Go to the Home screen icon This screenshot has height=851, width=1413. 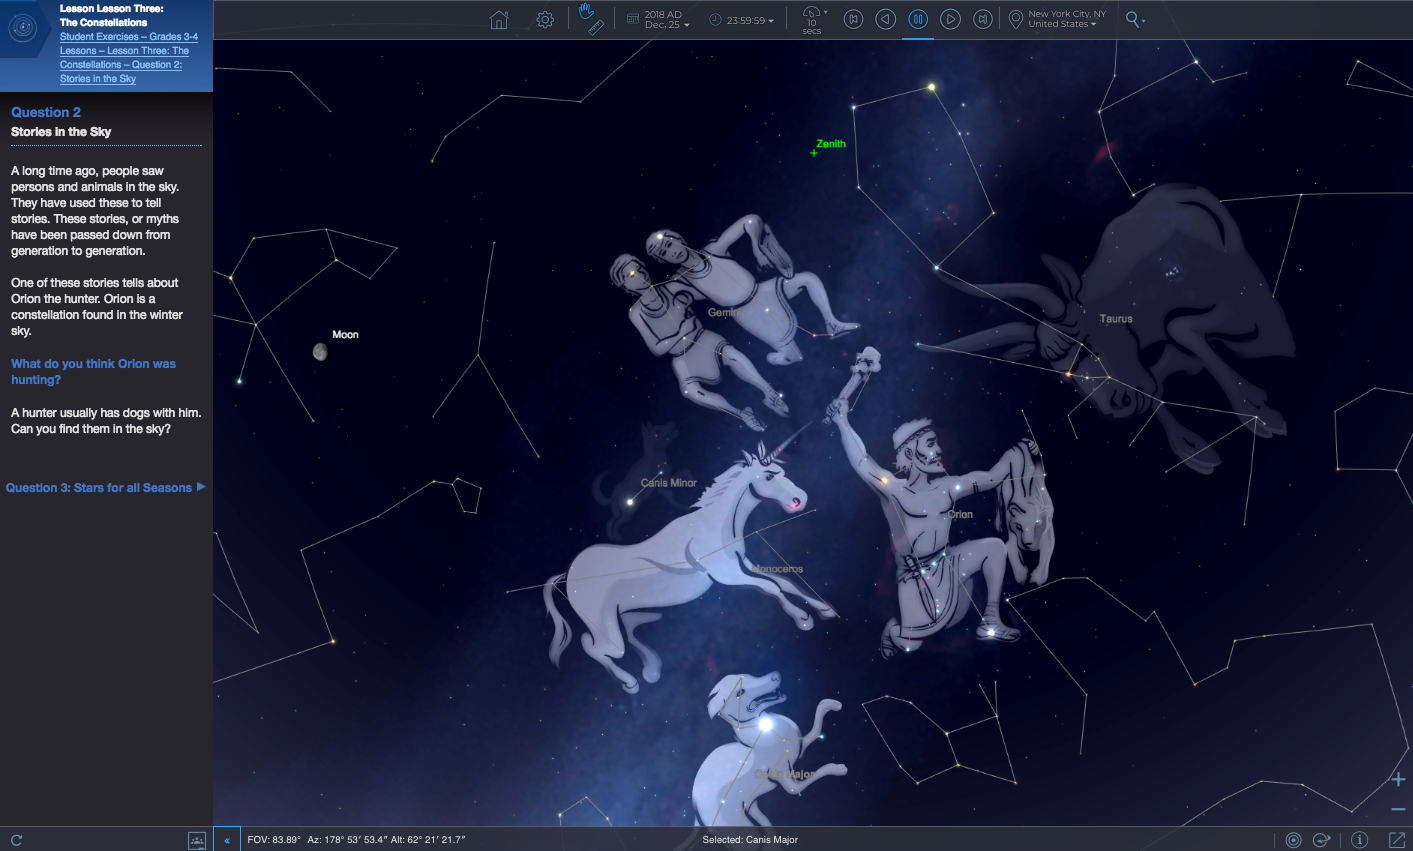[499, 20]
